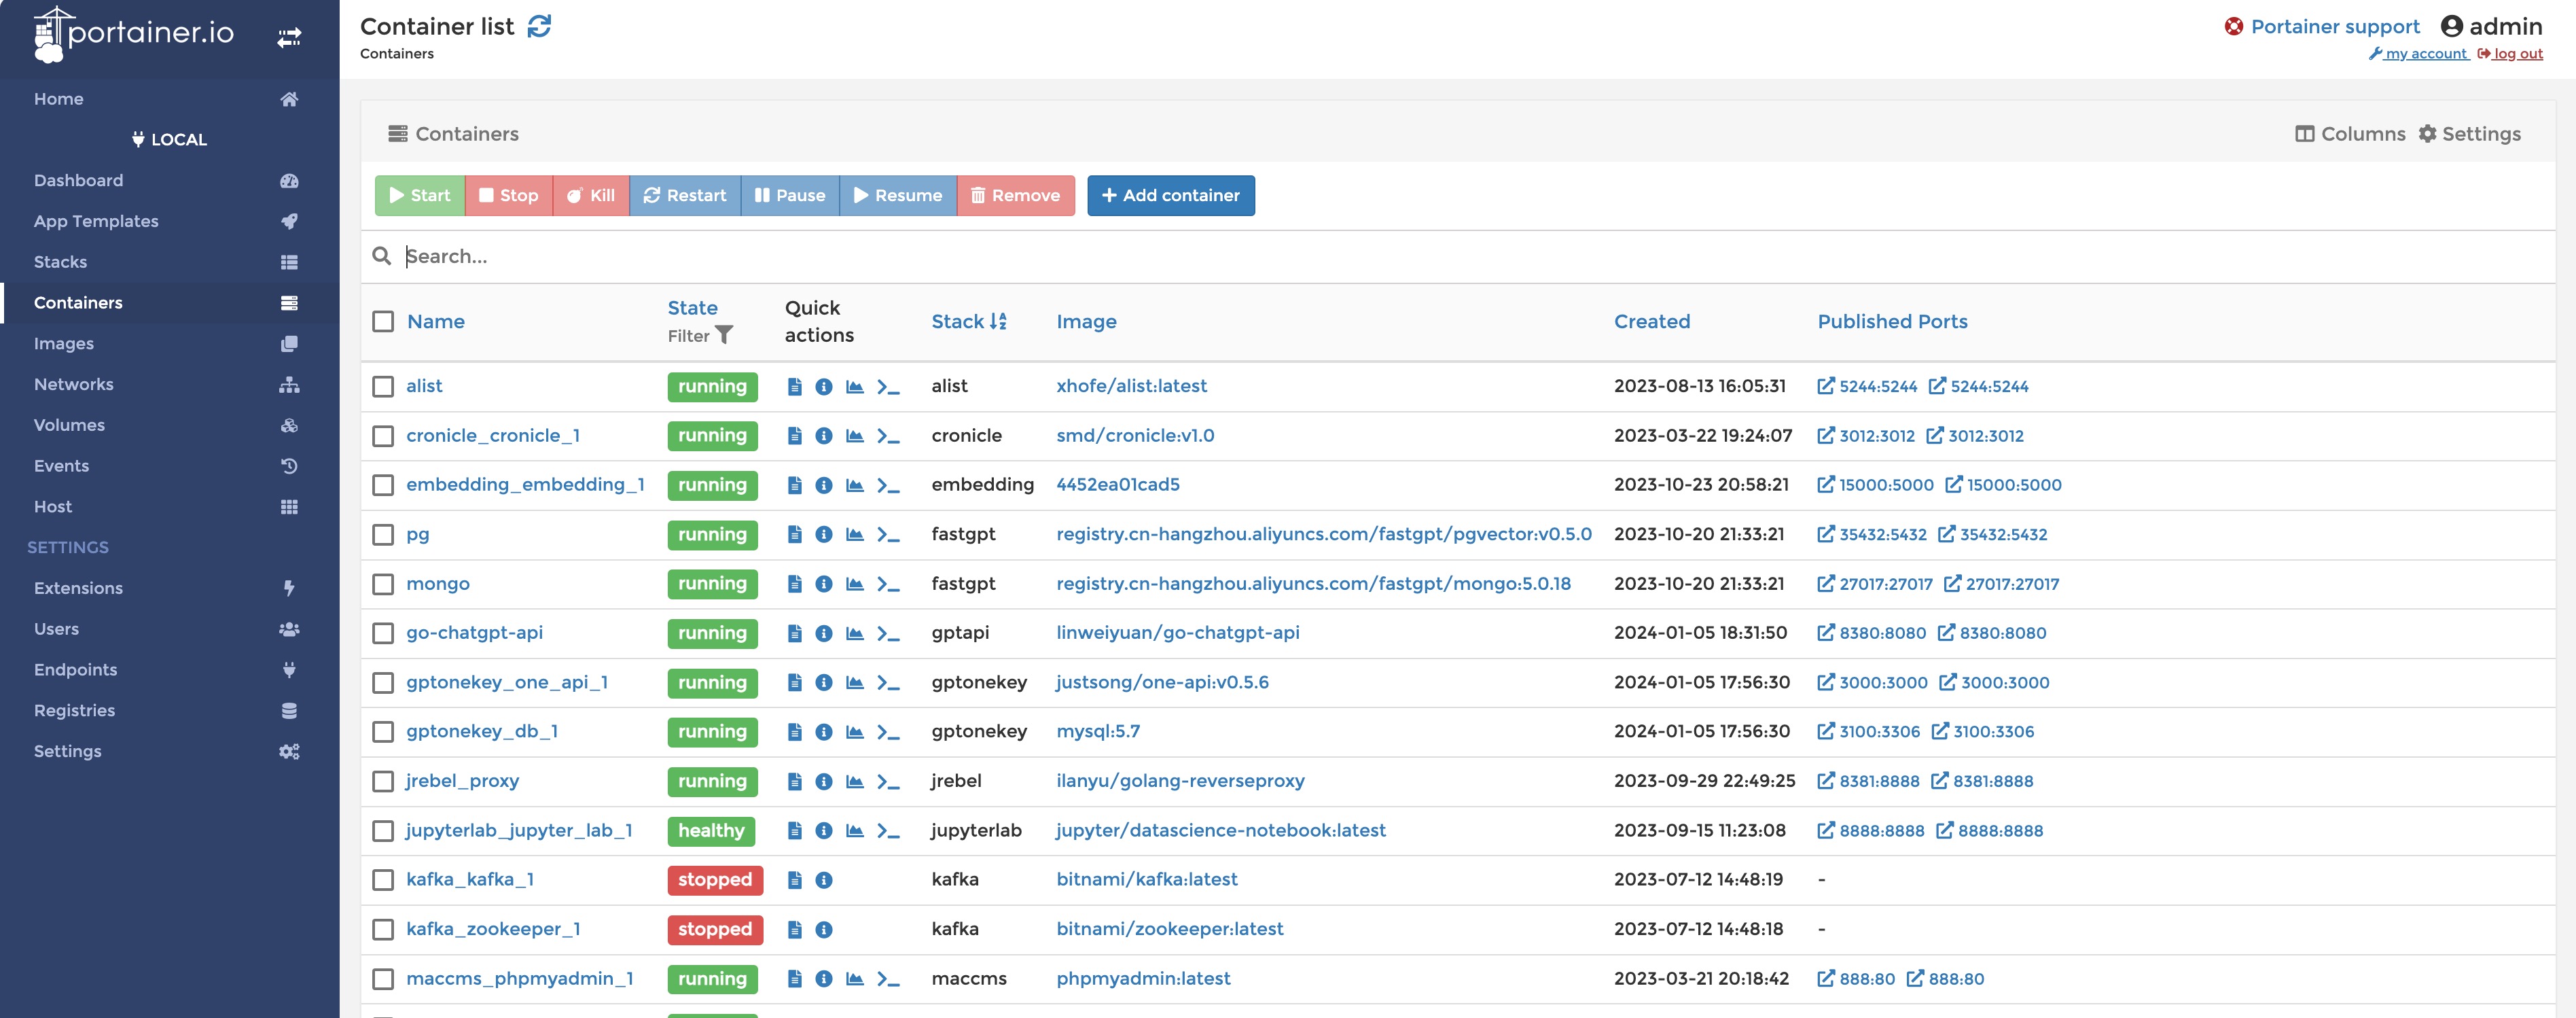This screenshot has height=1018, width=2576.
Task: Select the go-chatgpt-api checkbox
Action: (383, 633)
